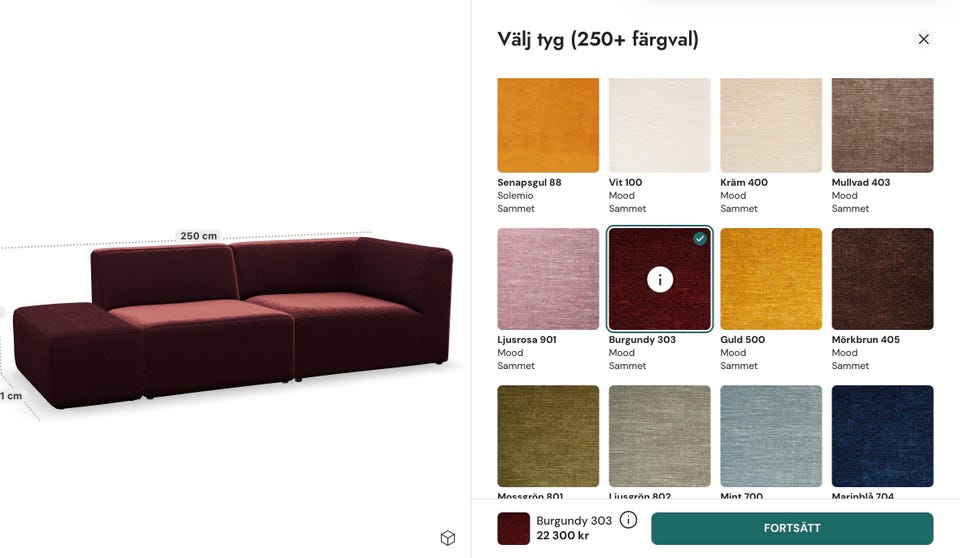960x558 pixels.
Task: Pick the Kräm 400 fabric swatch
Action: coord(771,125)
